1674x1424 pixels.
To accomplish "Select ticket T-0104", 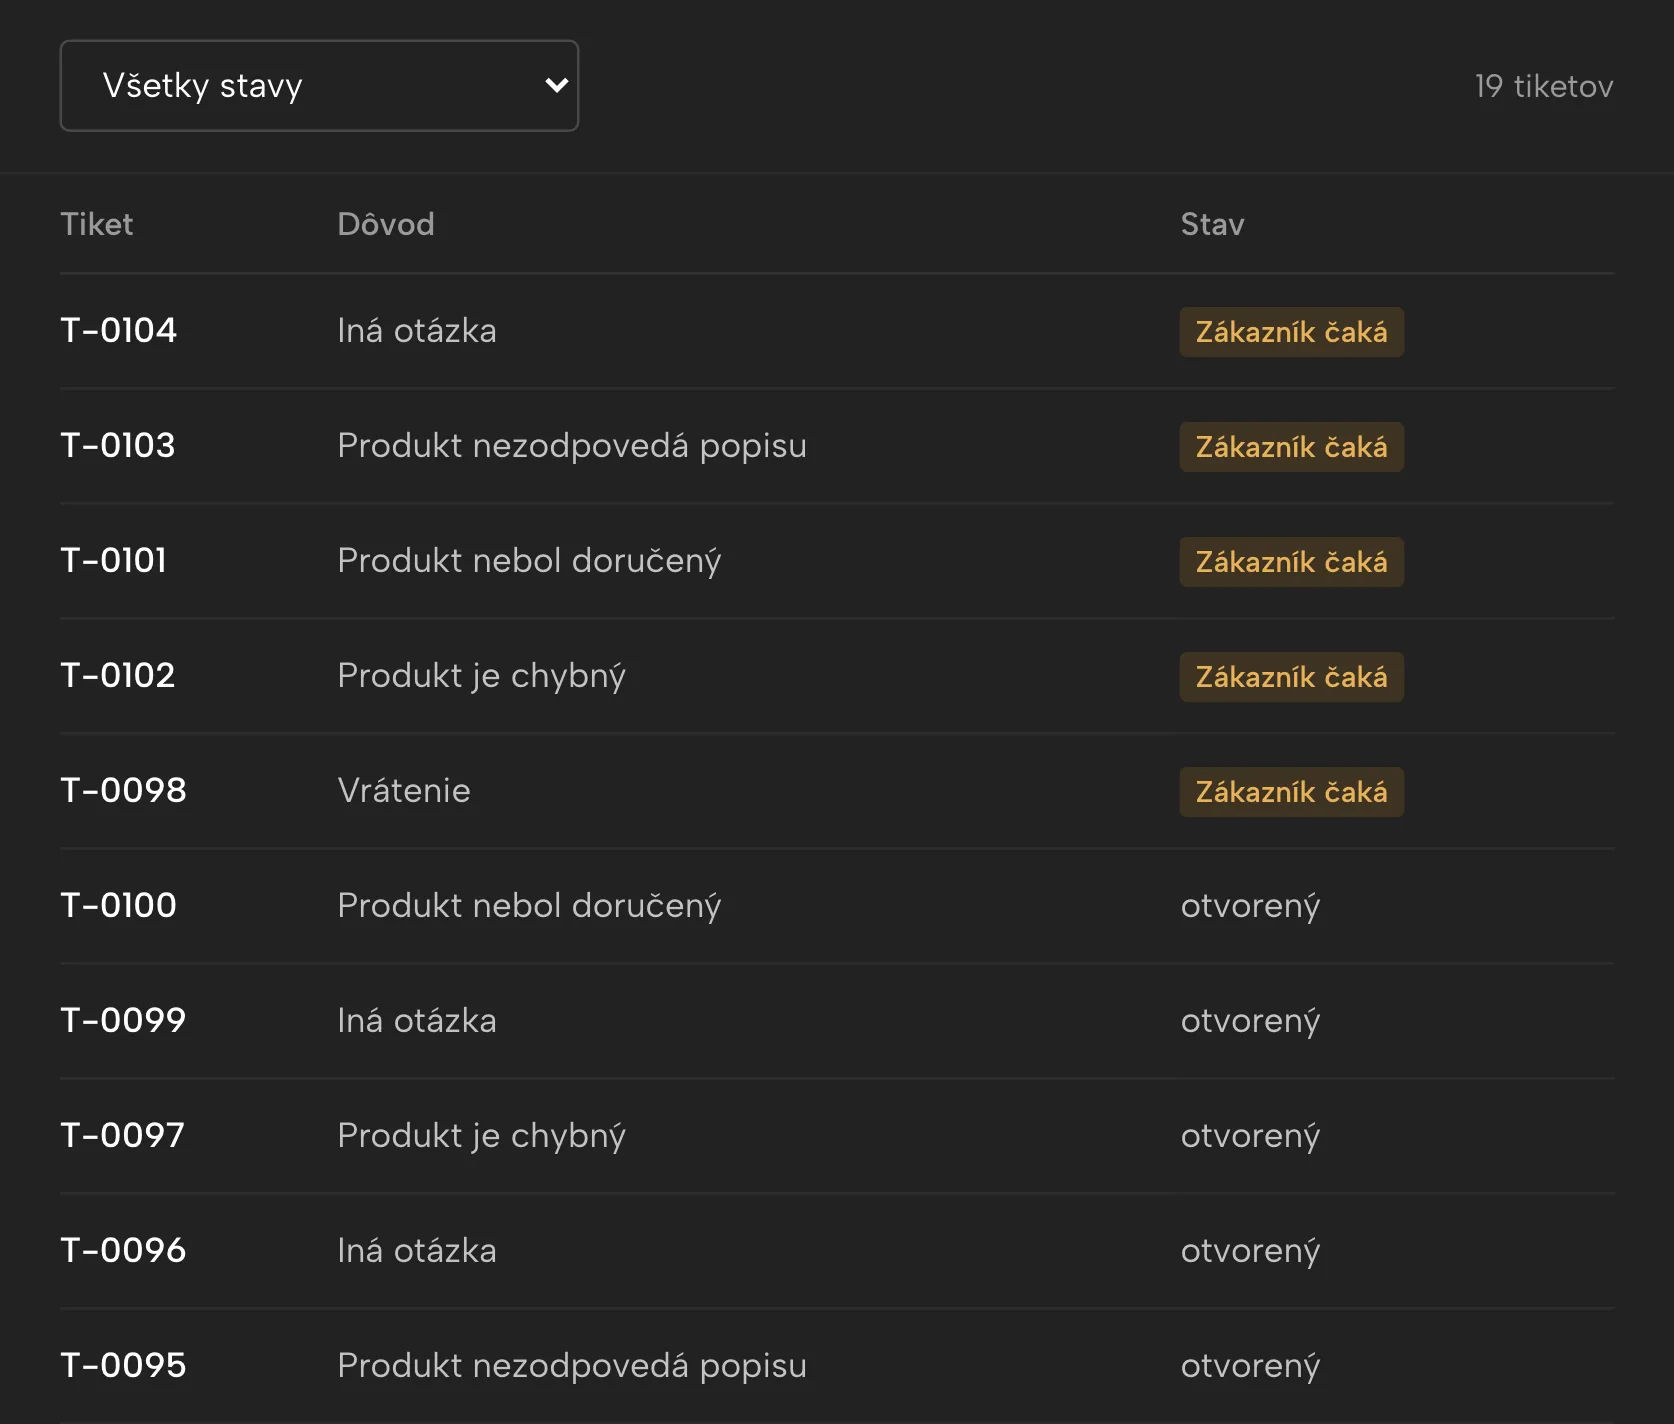I will click(119, 330).
